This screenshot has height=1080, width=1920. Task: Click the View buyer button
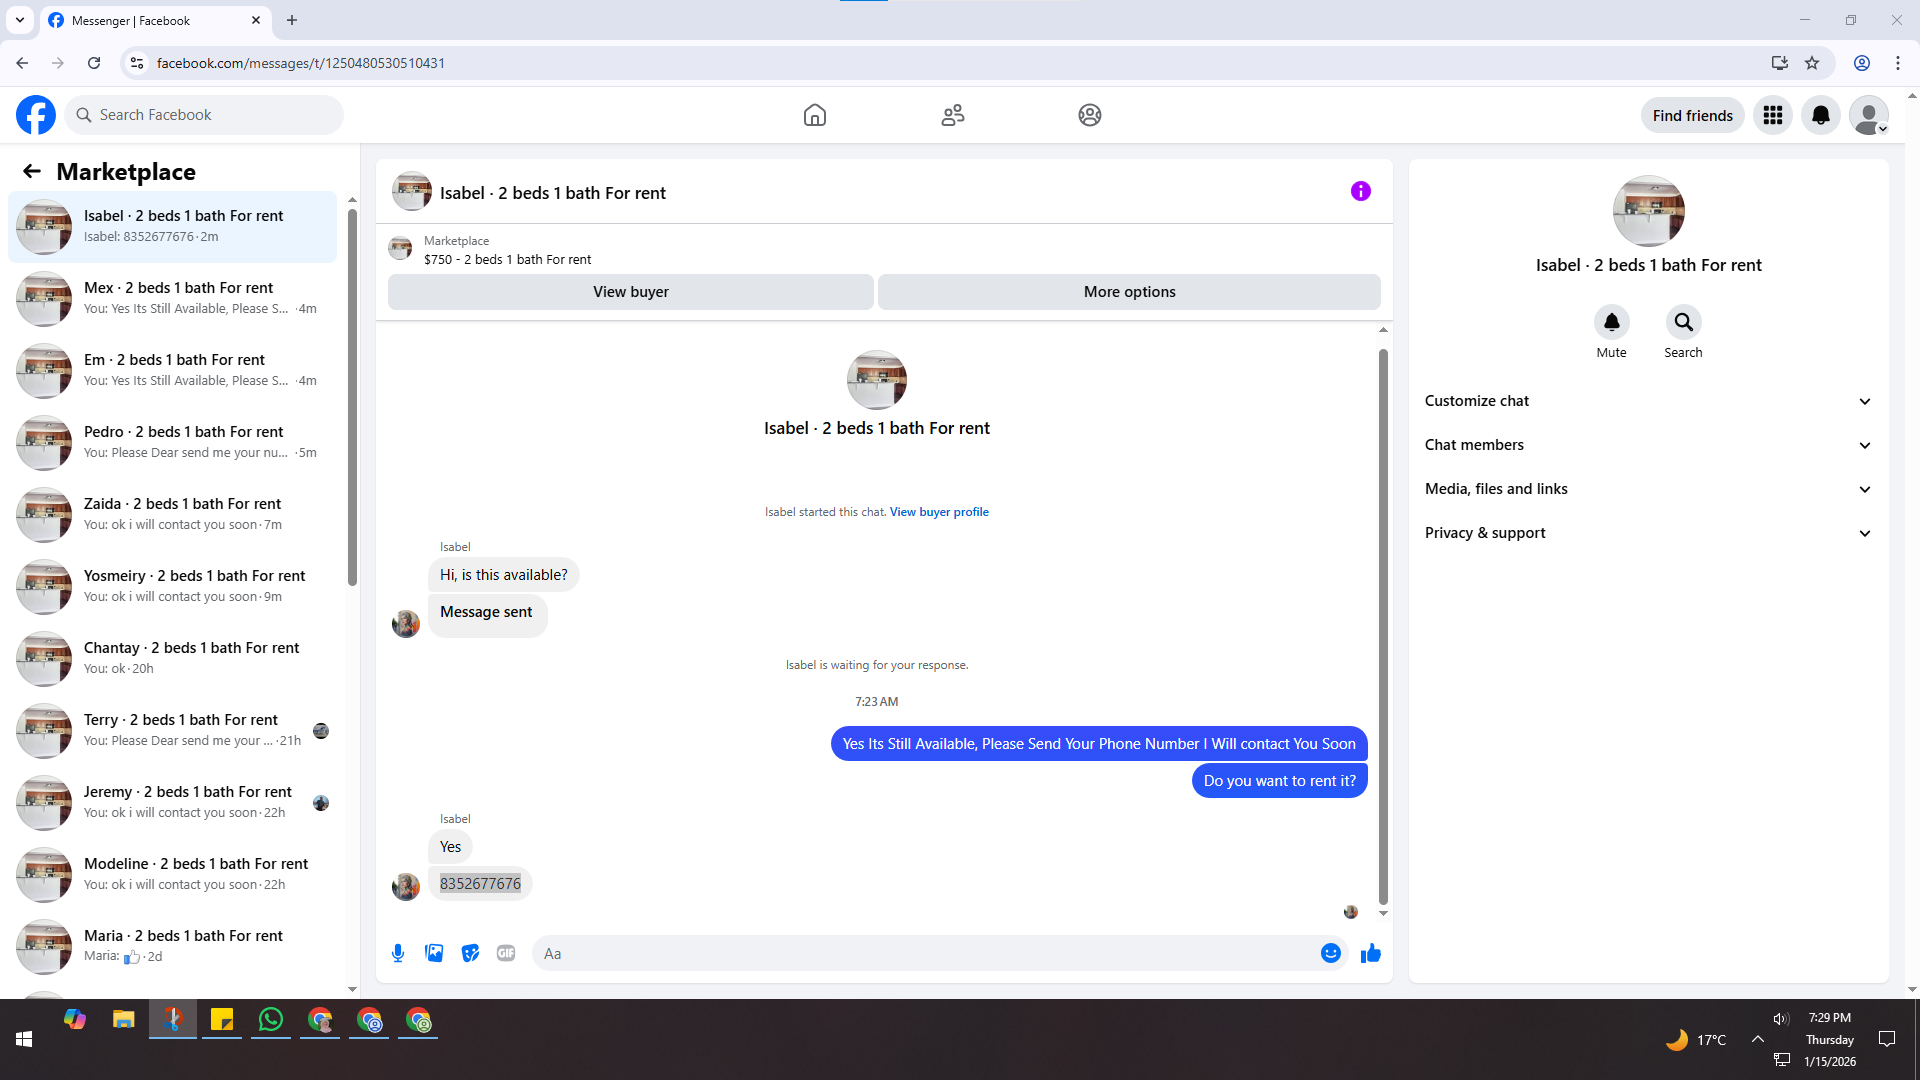[x=630, y=292]
